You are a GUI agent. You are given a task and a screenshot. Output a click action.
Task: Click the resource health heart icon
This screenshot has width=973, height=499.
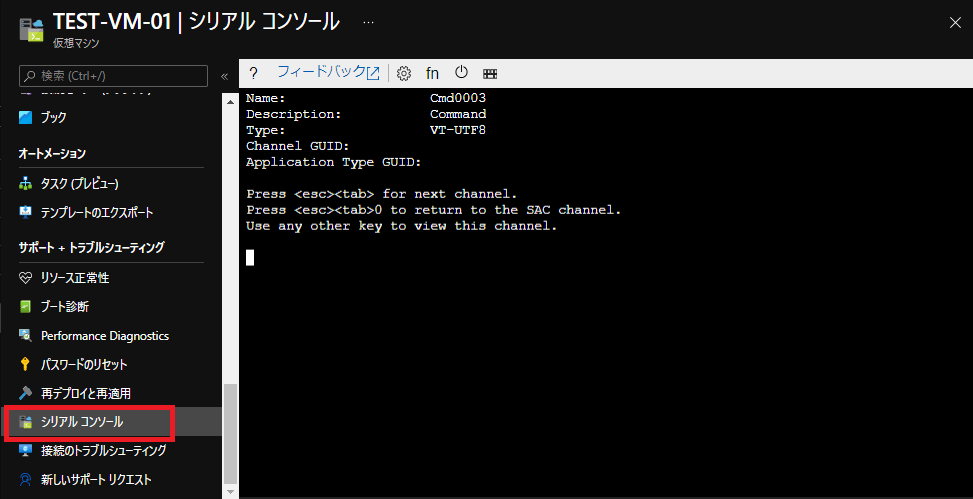pyautogui.click(x=25, y=277)
